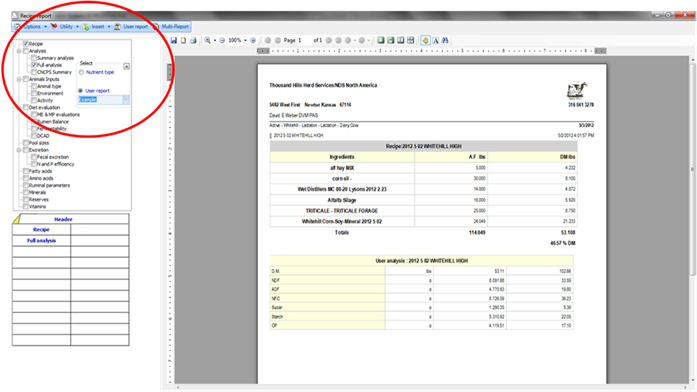
Task: Save the report with the floppy disk icon
Action: pos(174,40)
